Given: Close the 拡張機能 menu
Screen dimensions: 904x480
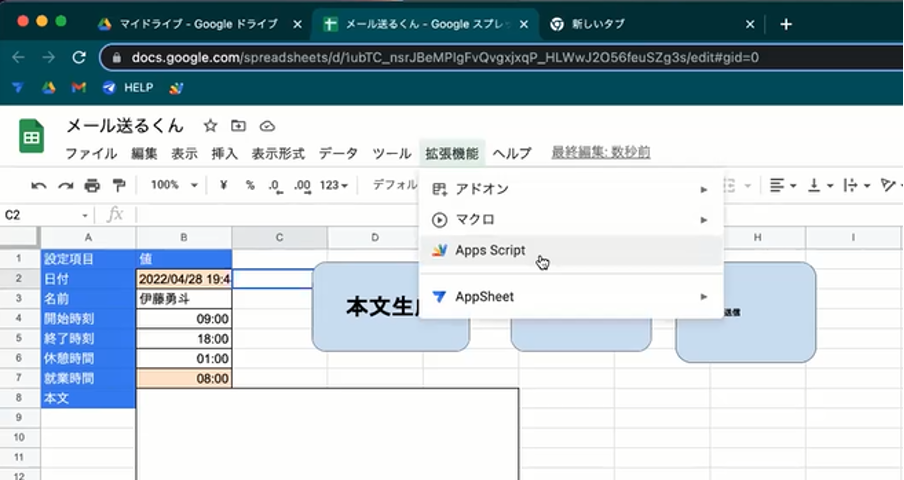Looking at the screenshot, I should pos(452,153).
